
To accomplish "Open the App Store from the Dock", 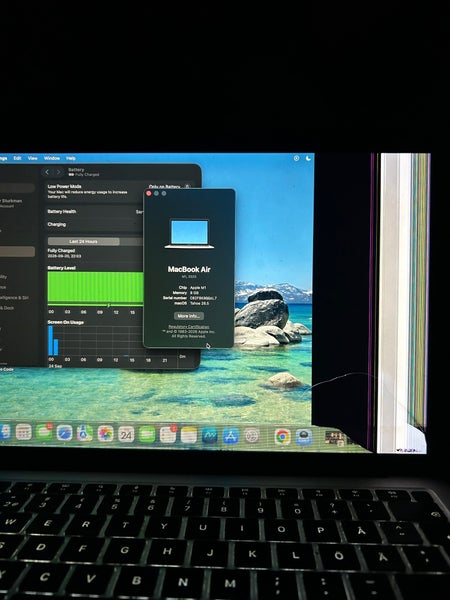I will (x=231, y=436).
